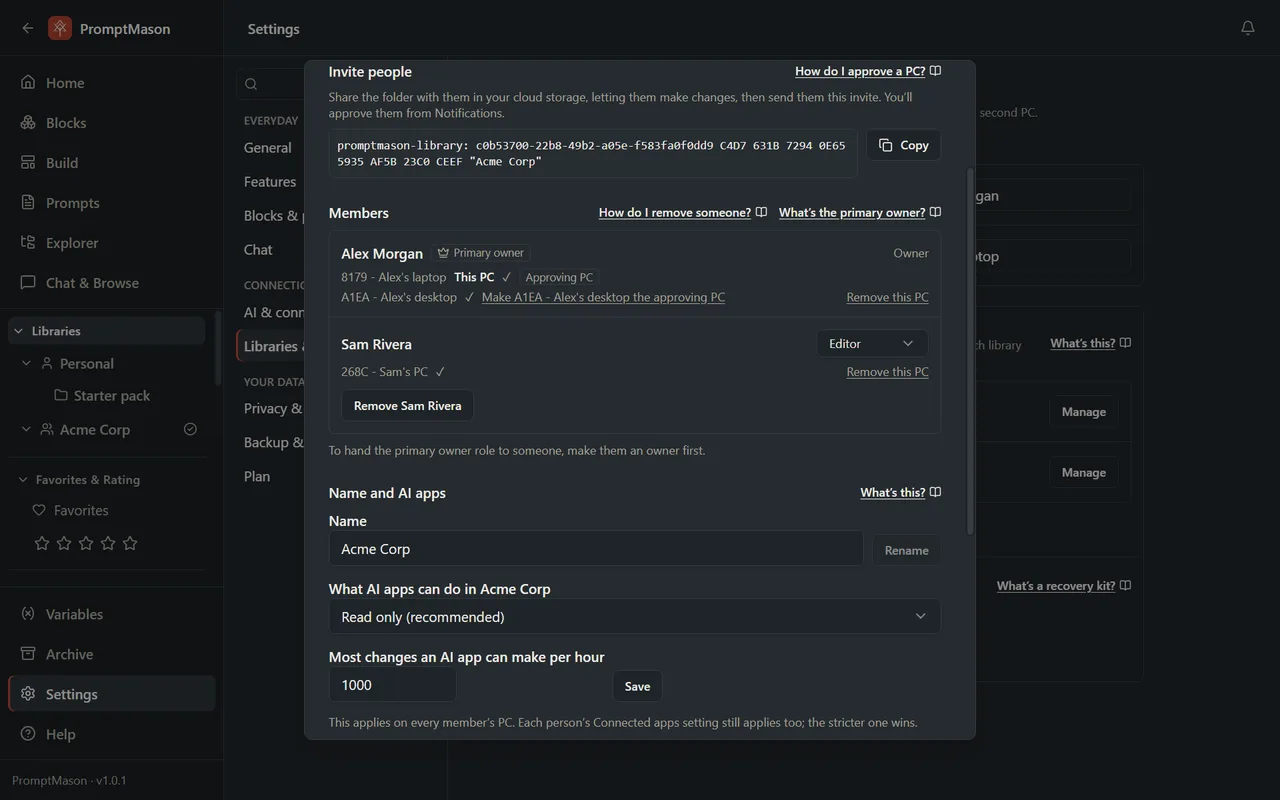Remove Sam's PC via link
This screenshot has width=1280, height=800.
pyautogui.click(x=887, y=372)
